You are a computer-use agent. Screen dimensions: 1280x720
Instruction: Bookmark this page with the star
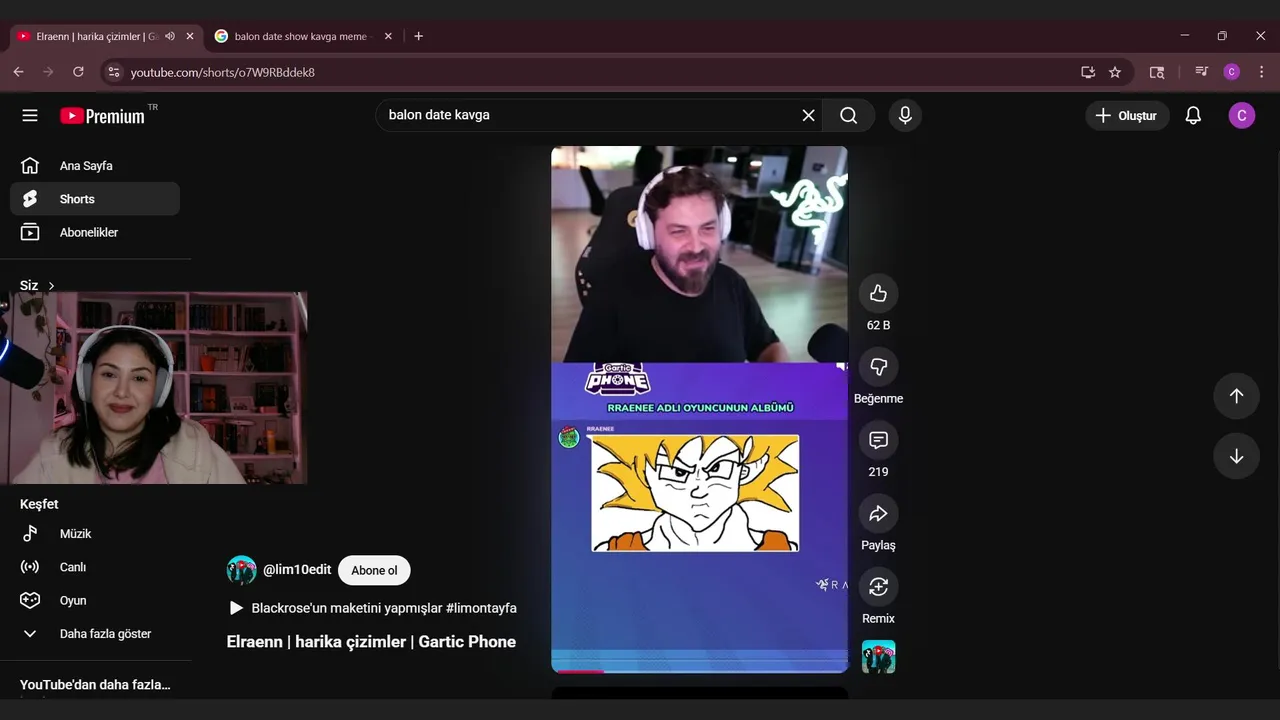1115,72
